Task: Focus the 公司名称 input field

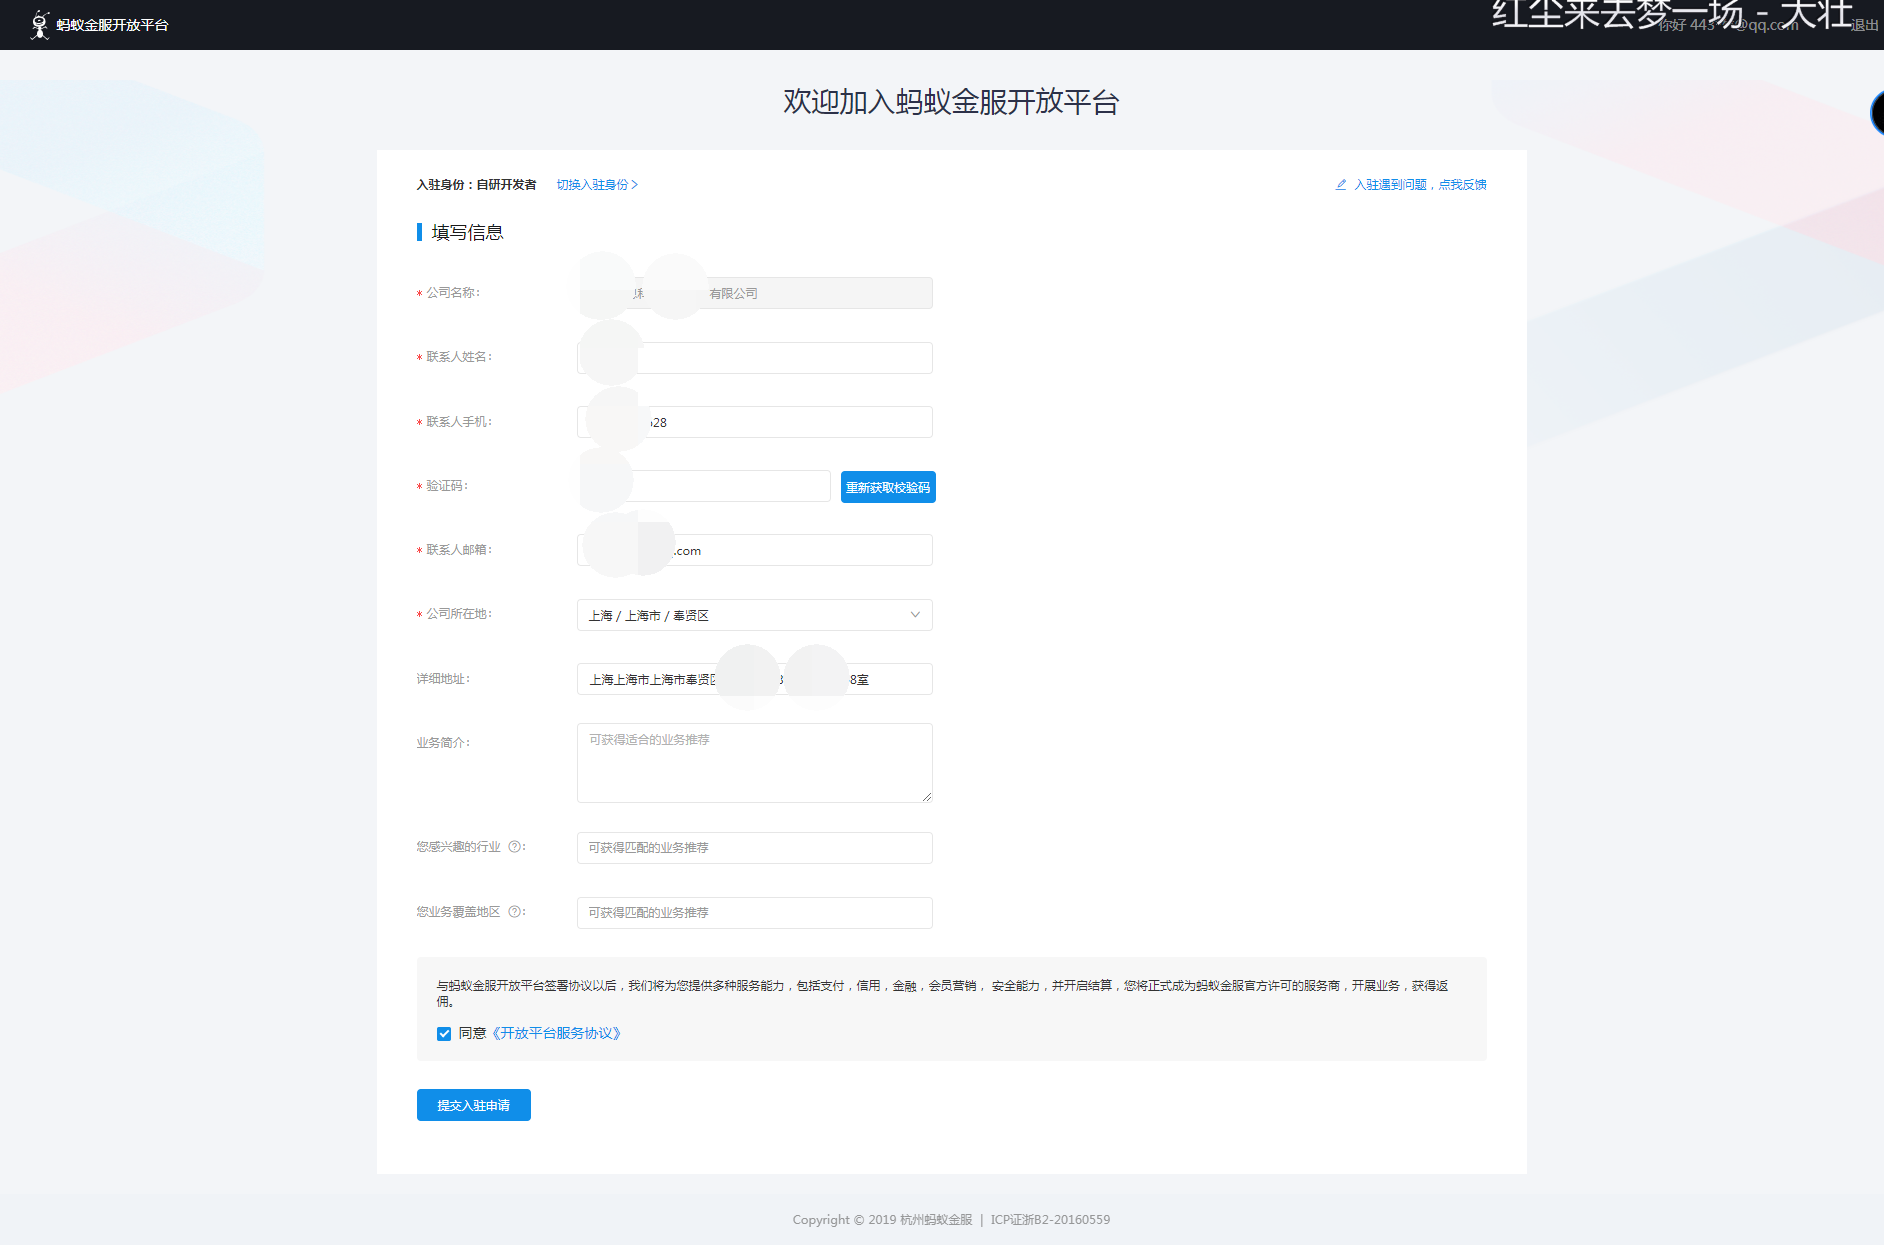Action: point(755,293)
